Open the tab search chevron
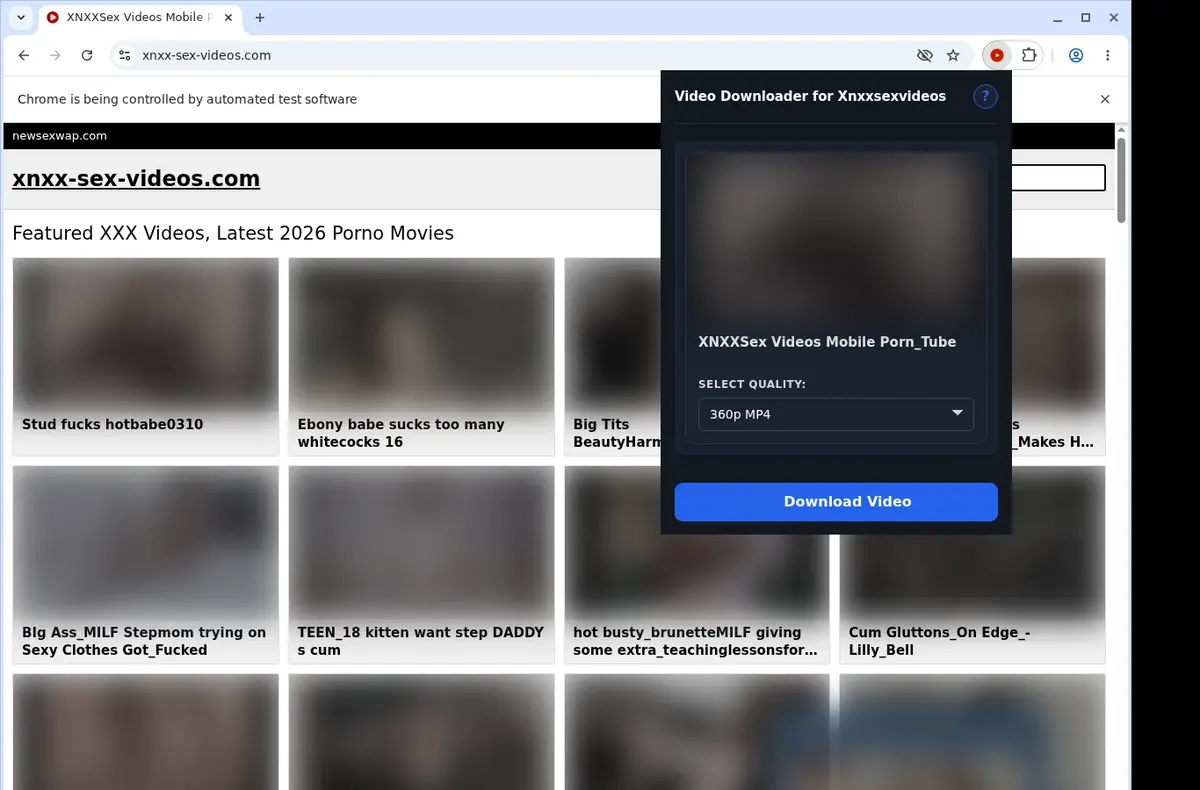The image size is (1200, 790). click(x=20, y=18)
